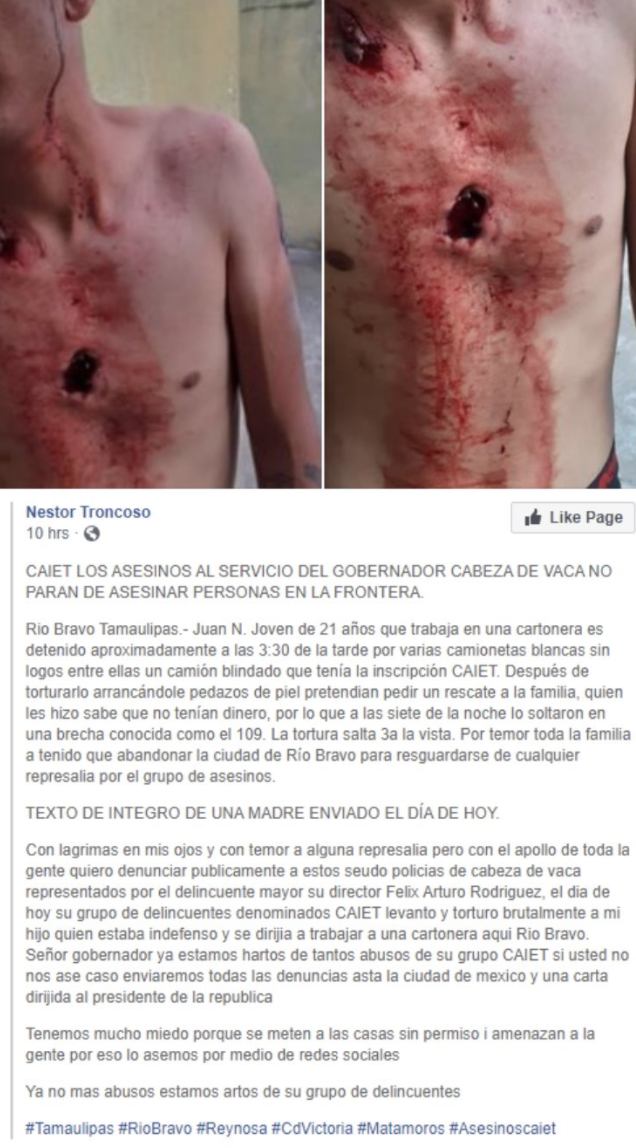Click the Like Page button
This screenshot has width=636, height=1148.
573,518
